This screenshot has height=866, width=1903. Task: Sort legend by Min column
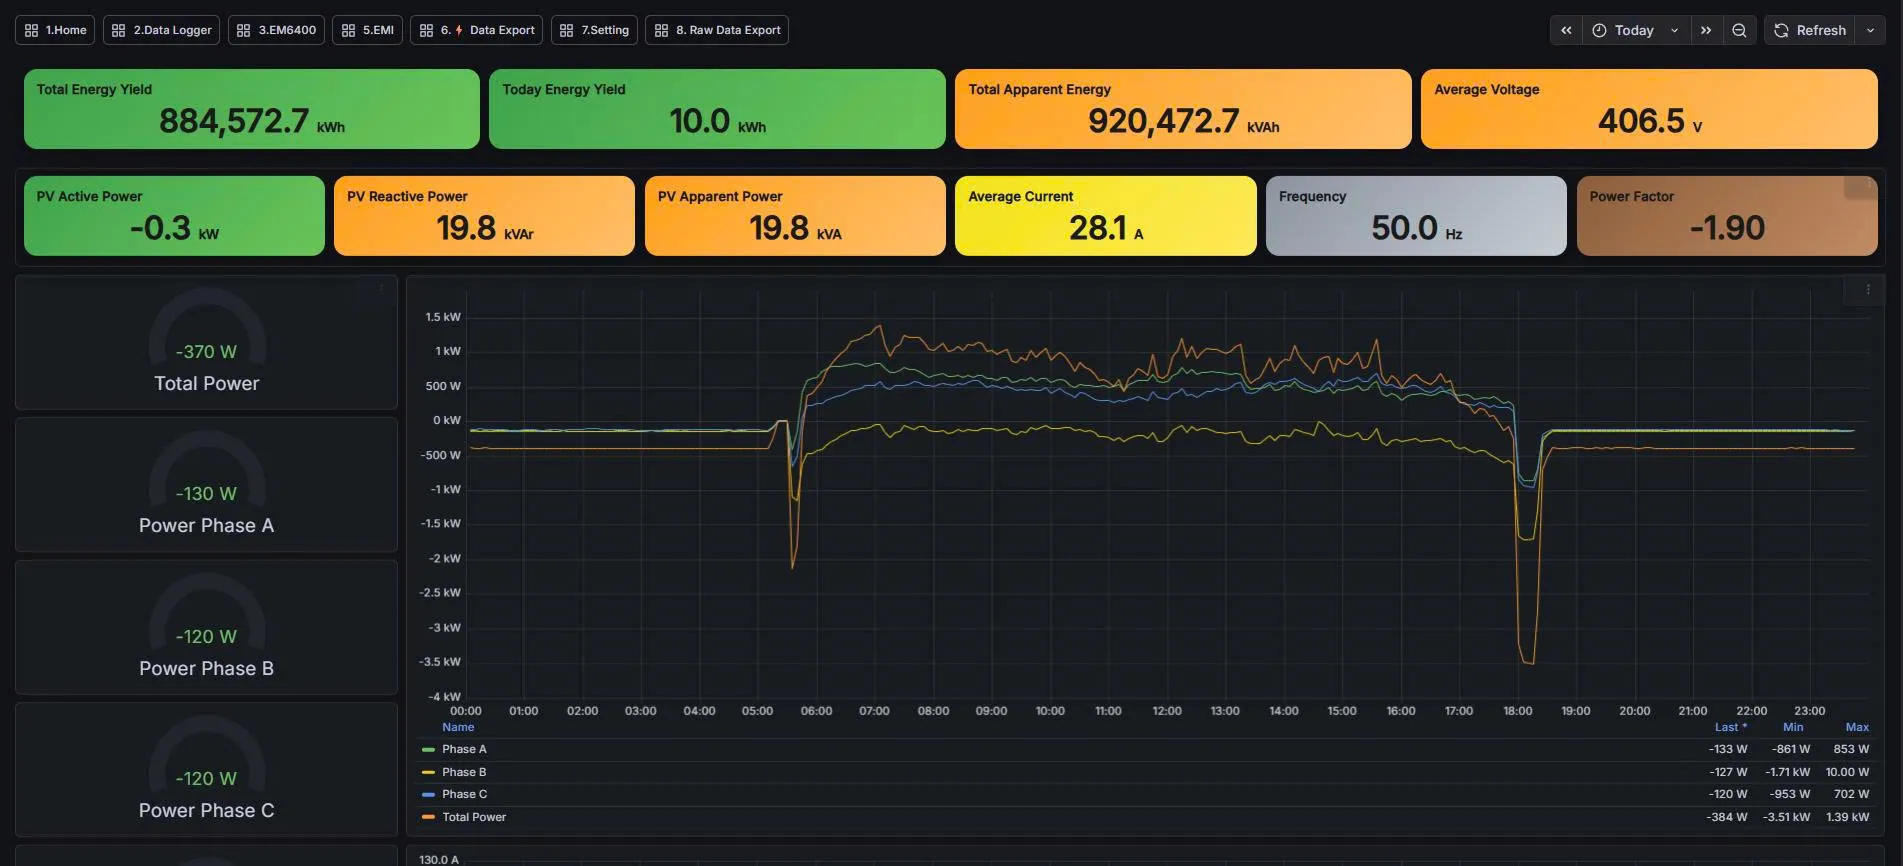1793,727
